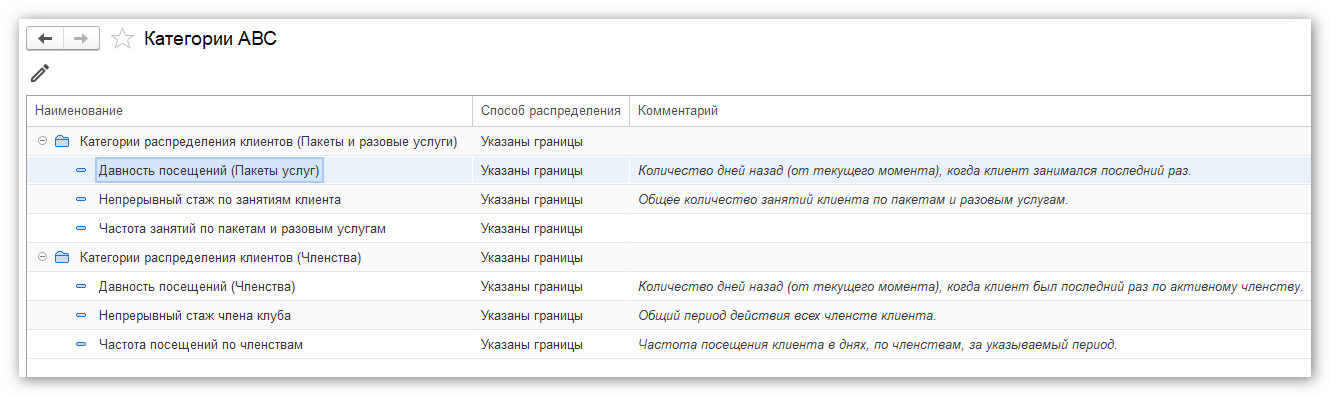Click folder icon of Пакеты и разовые услуги group
Image resolution: width=1331 pixels, height=397 pixels.
coord(61,141)
